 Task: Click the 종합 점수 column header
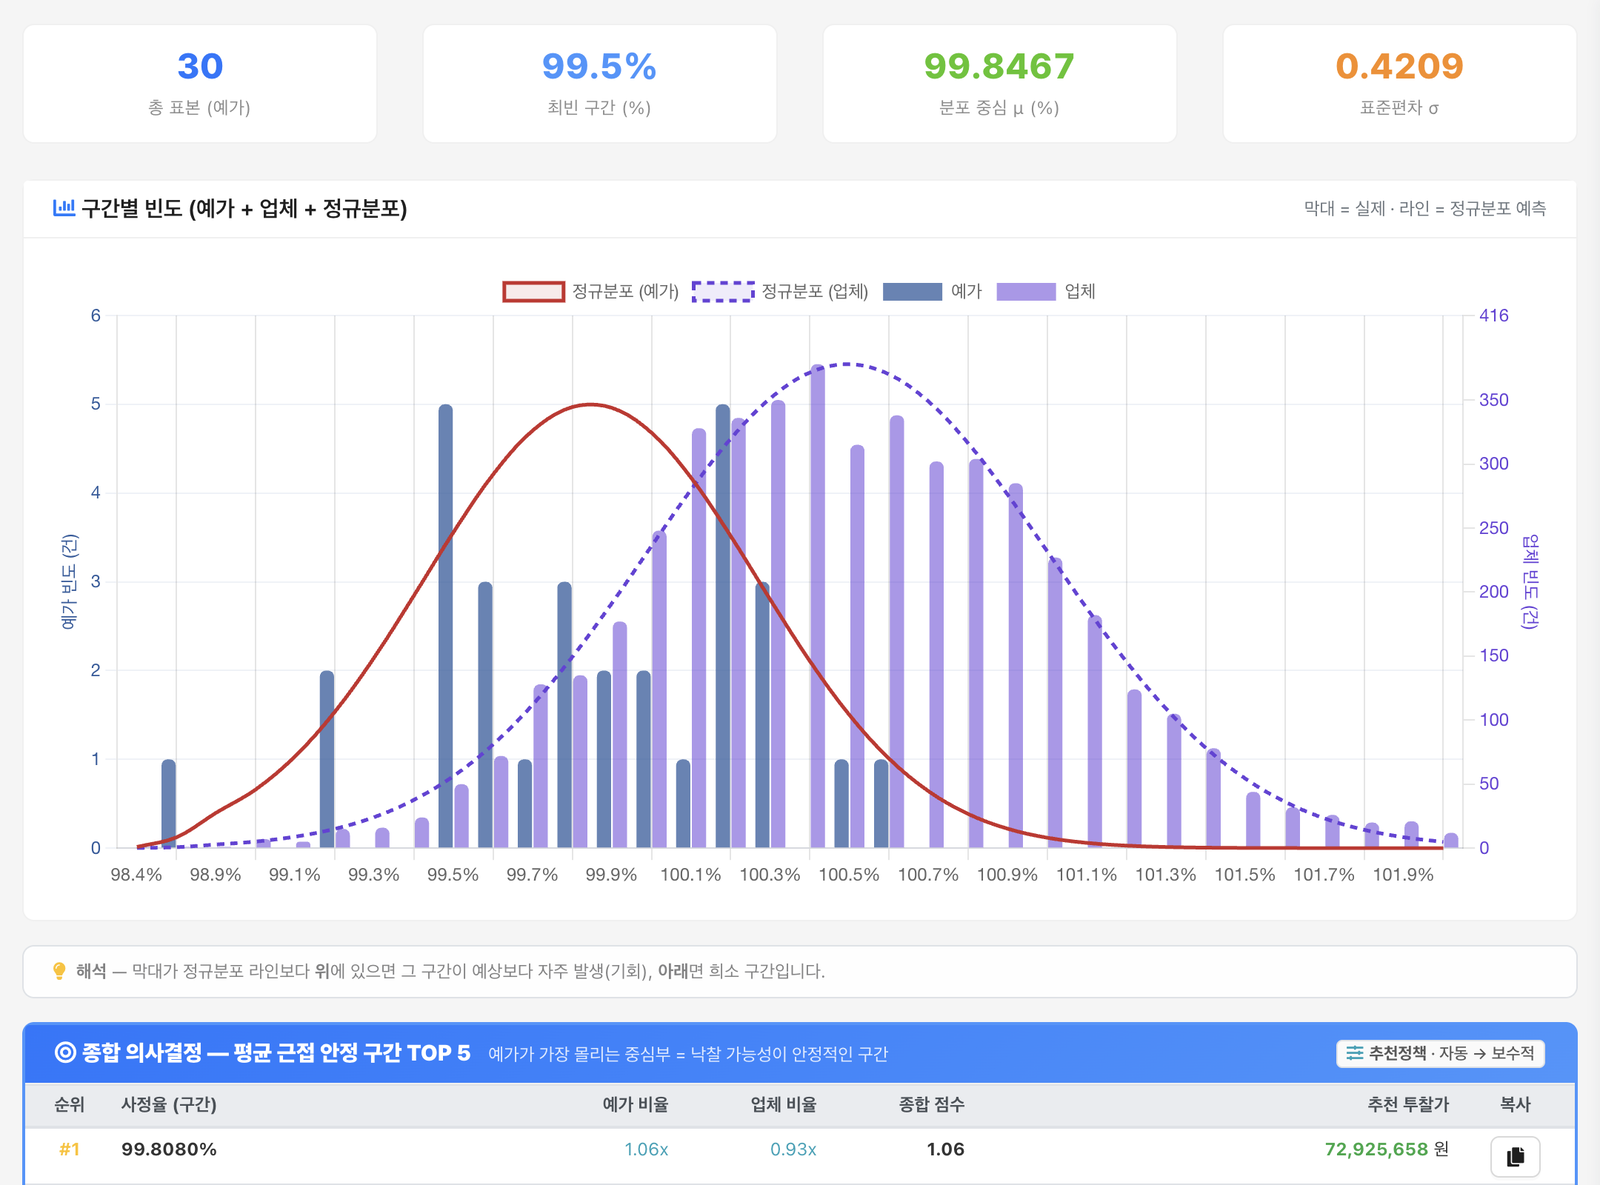932,1105
